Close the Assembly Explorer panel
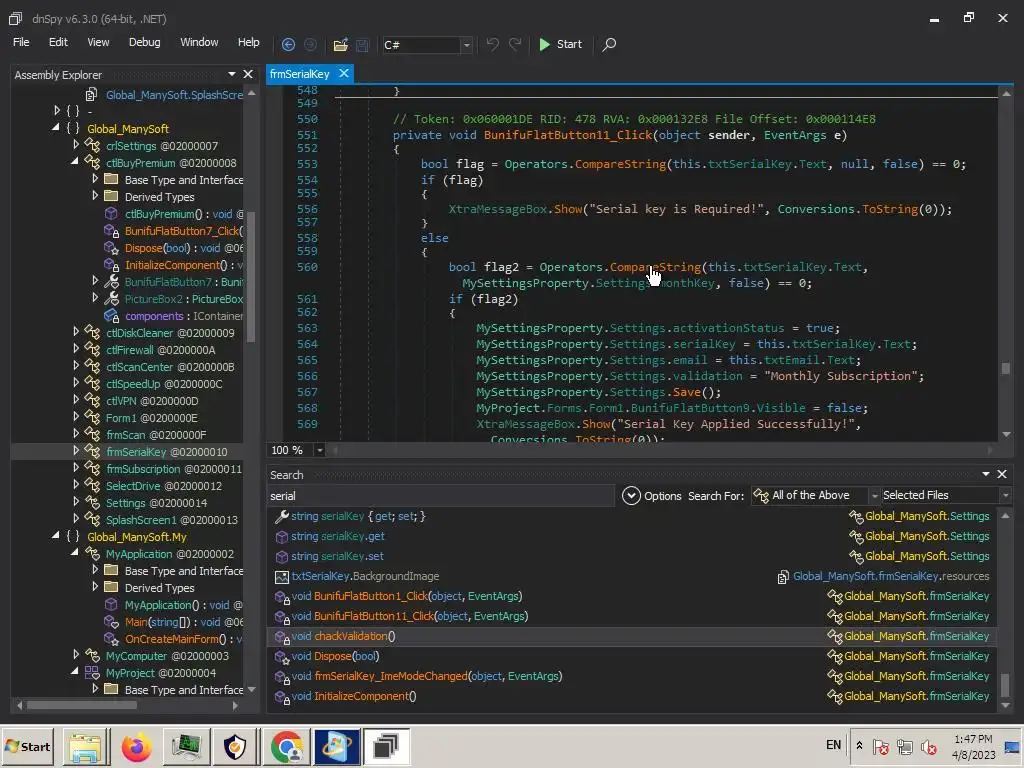The width and height of the screenshot is (1024, 768). point(248,74)
